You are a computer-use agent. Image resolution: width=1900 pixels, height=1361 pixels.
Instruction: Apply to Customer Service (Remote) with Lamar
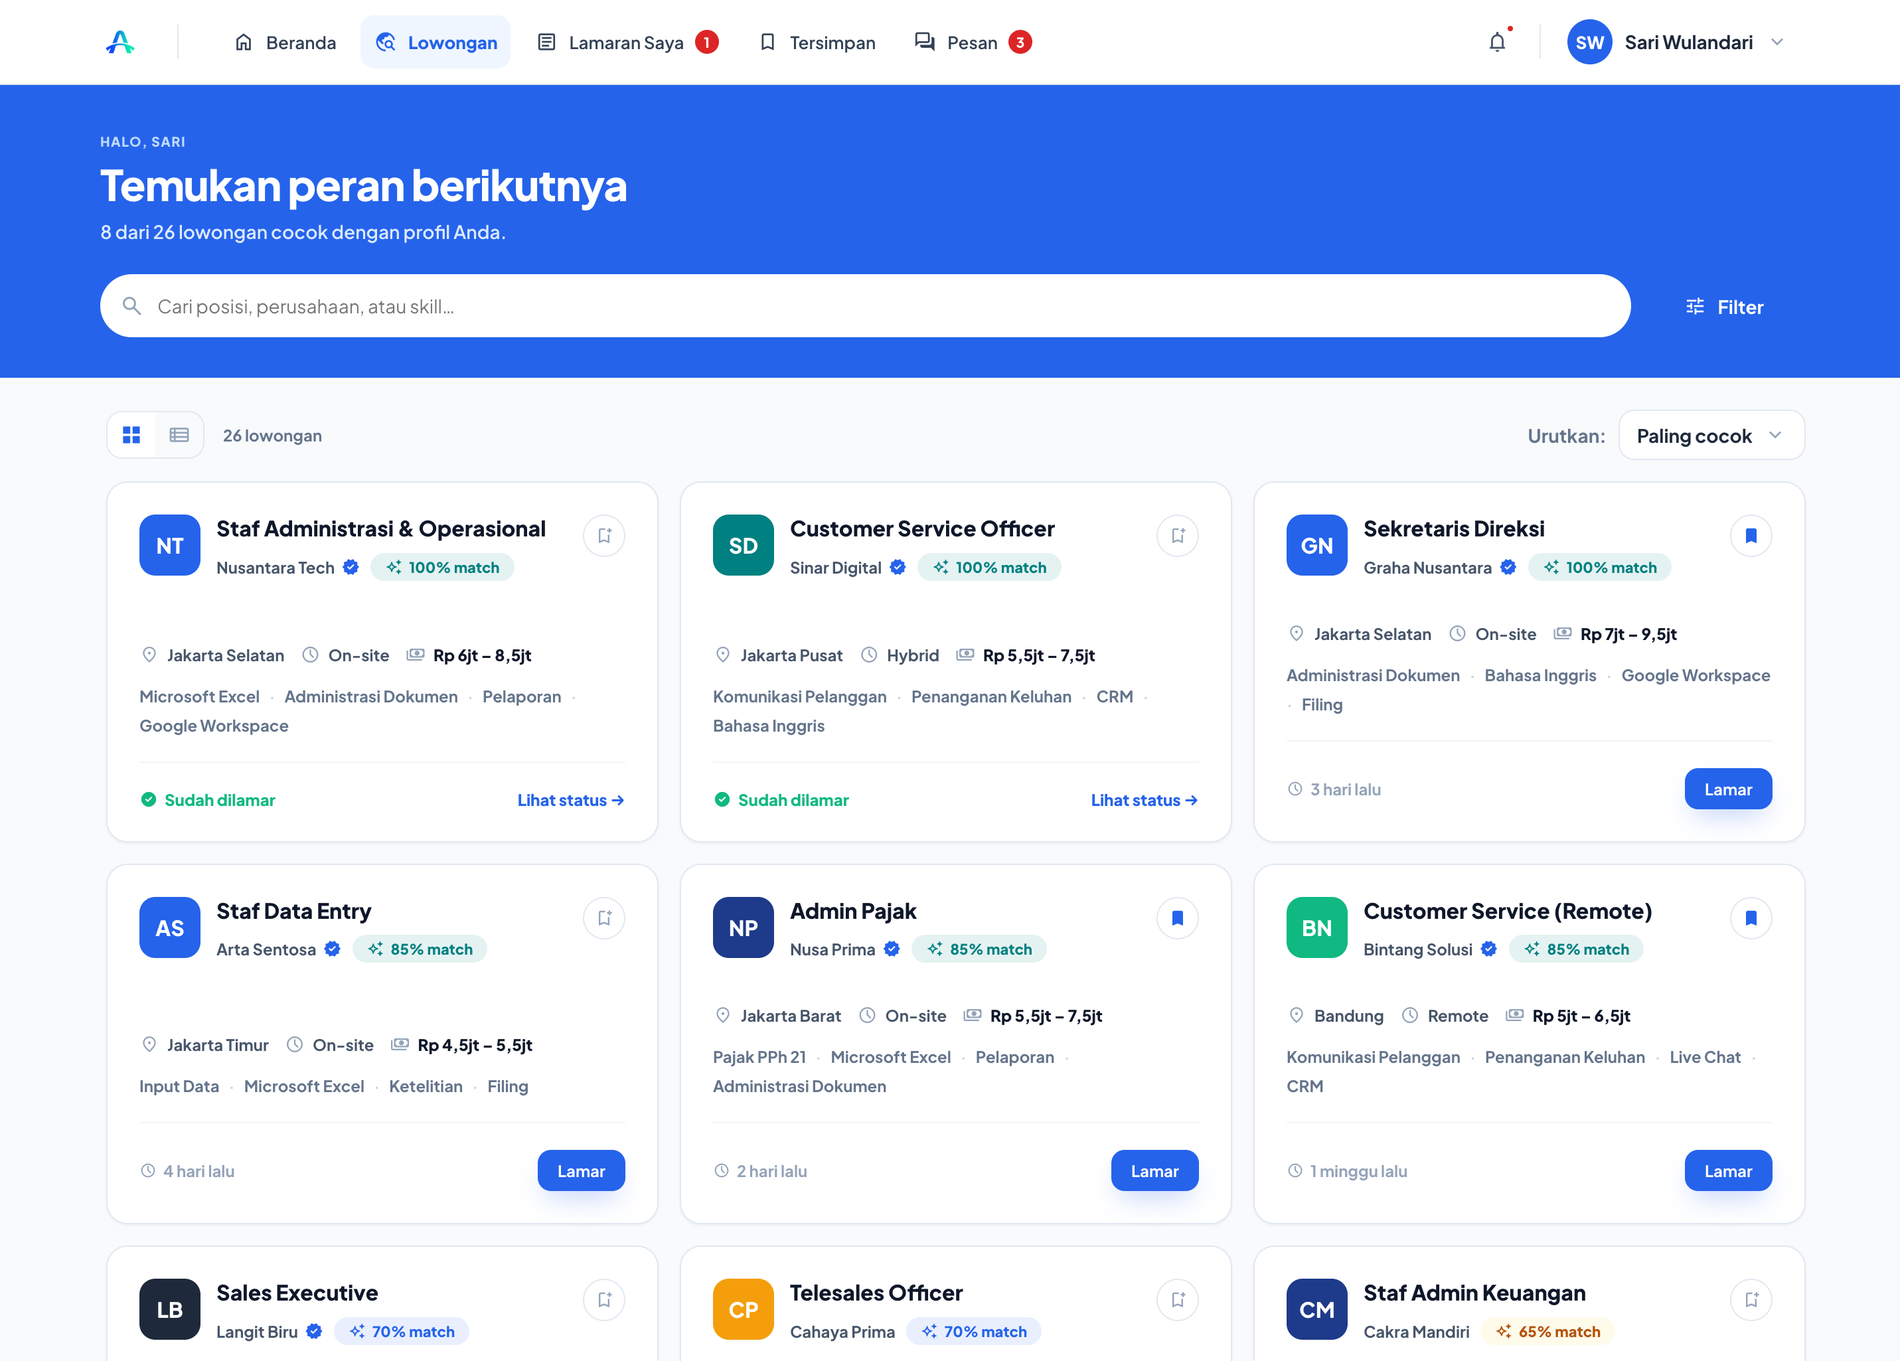pos(1728,1171)
